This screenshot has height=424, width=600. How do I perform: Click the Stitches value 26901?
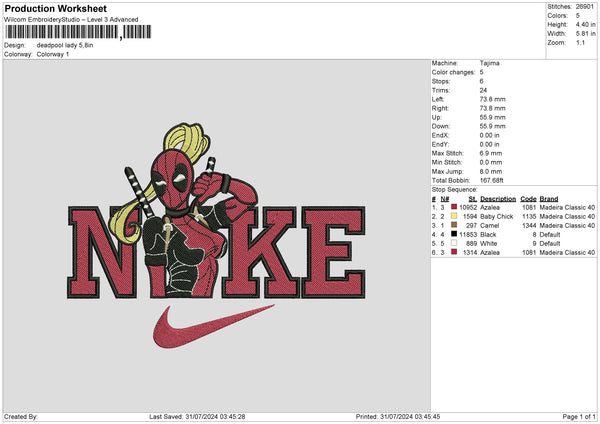(585, 7)
